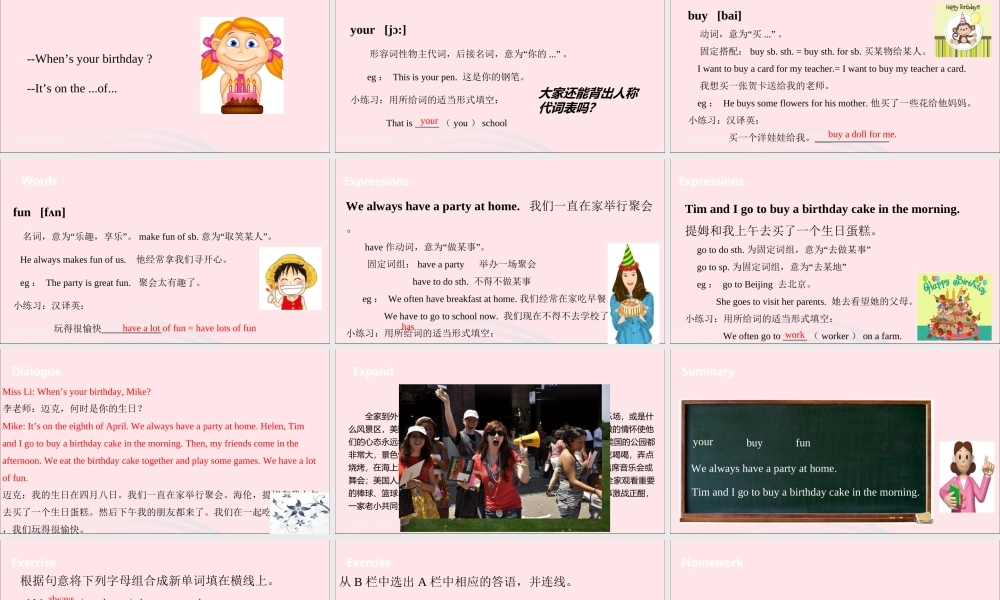Image resolution: width=1000 pixels, height=600 pixels.
Task: Click the 'buy [bai]' headword
Action: (714, 15)
